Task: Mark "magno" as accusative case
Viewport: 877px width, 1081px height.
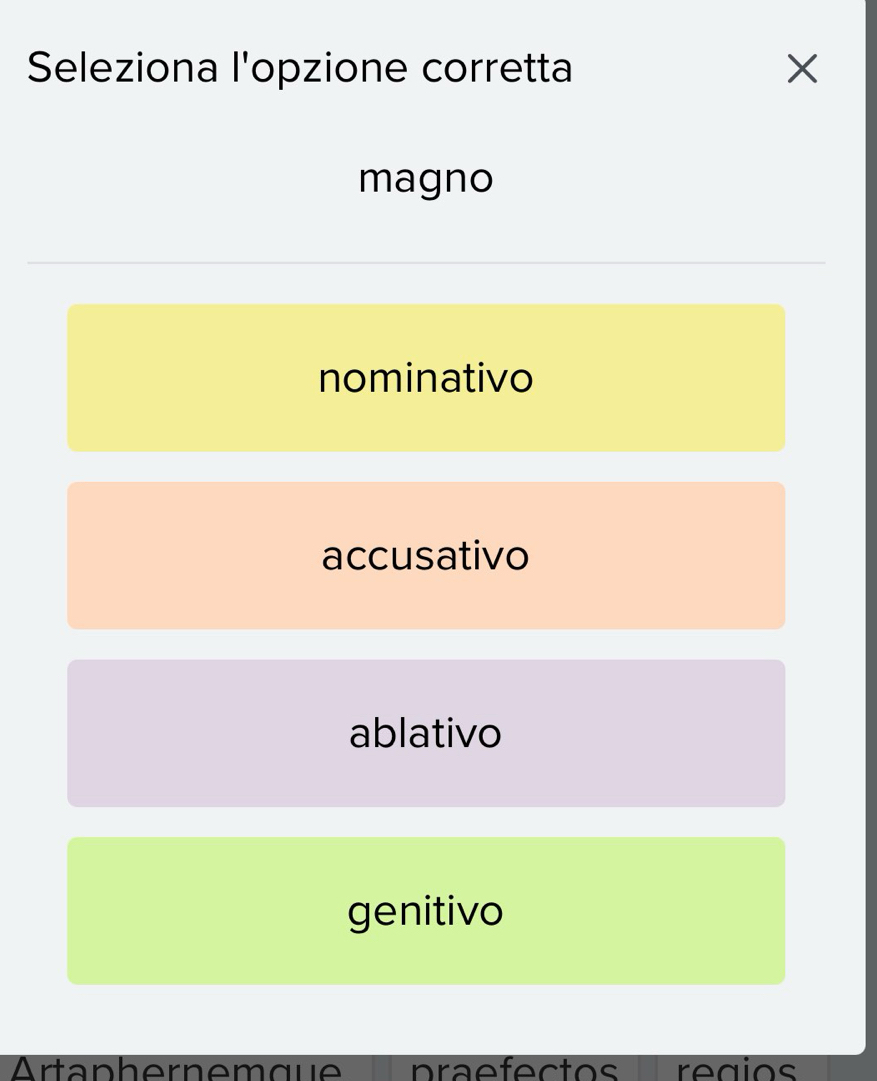Action: point(426,556)
